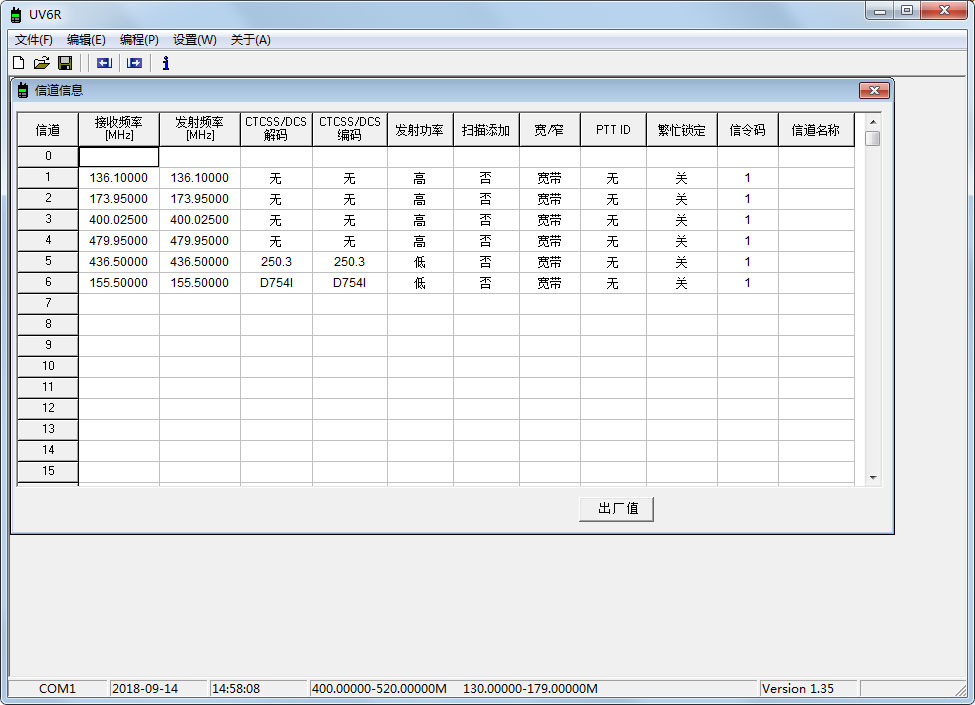
Task: Click transmit frequency 173.95000 in channel 2
Action: click(x=200, y=199)
